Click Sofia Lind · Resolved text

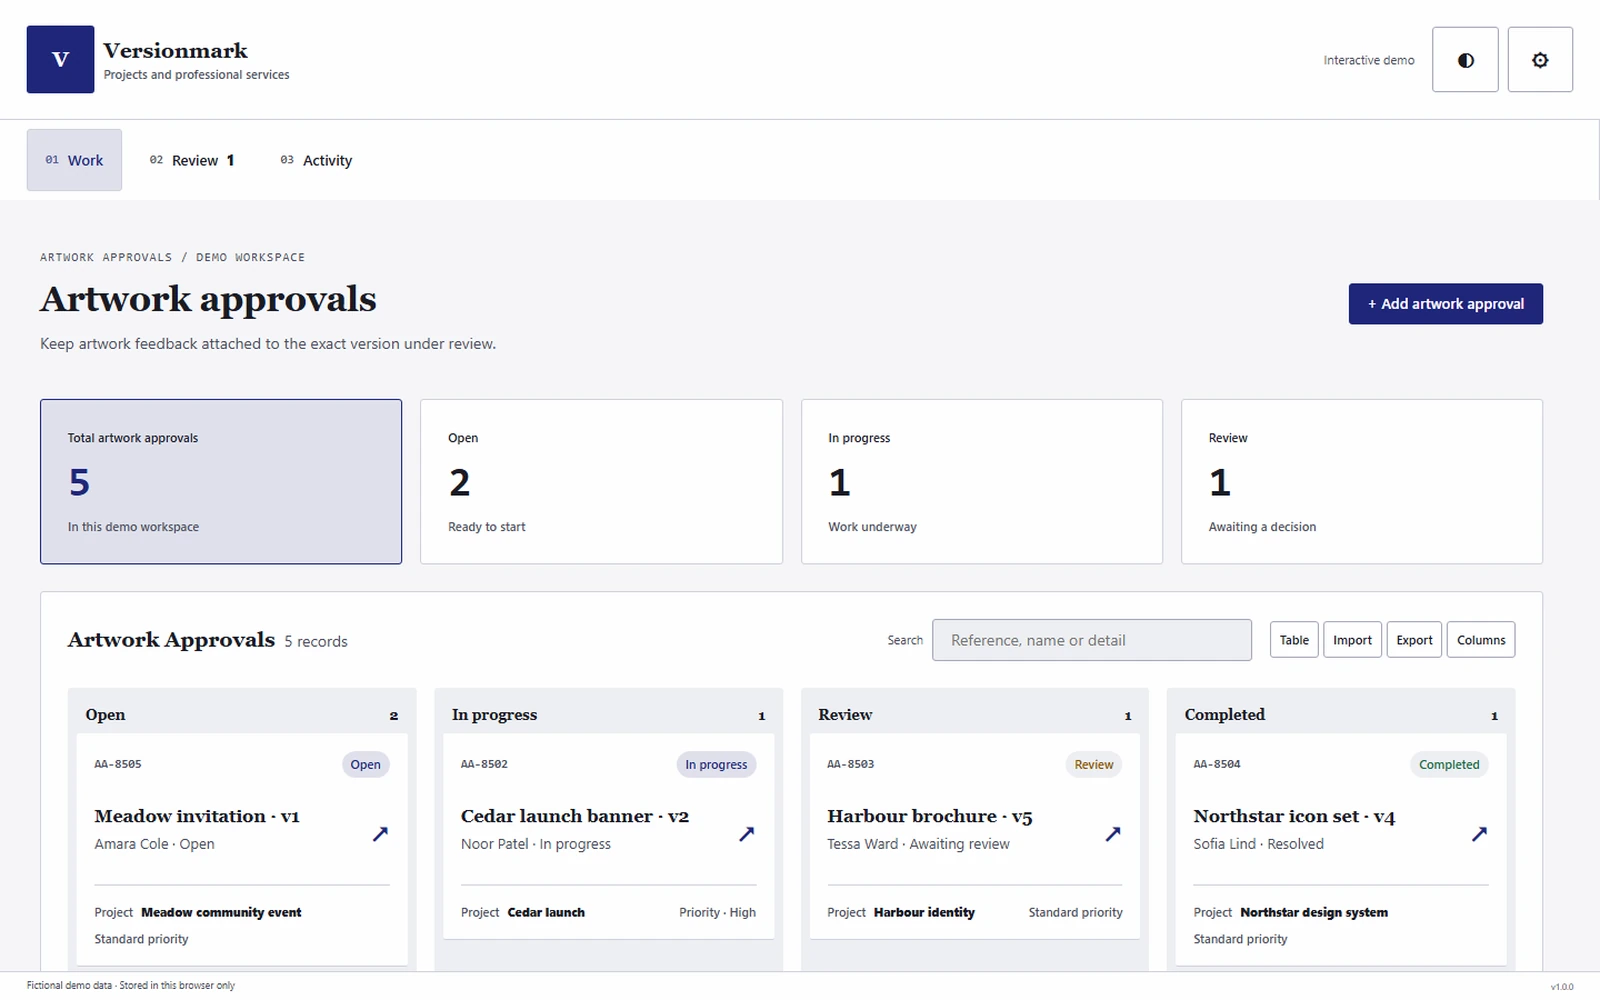click(1258, 844)
